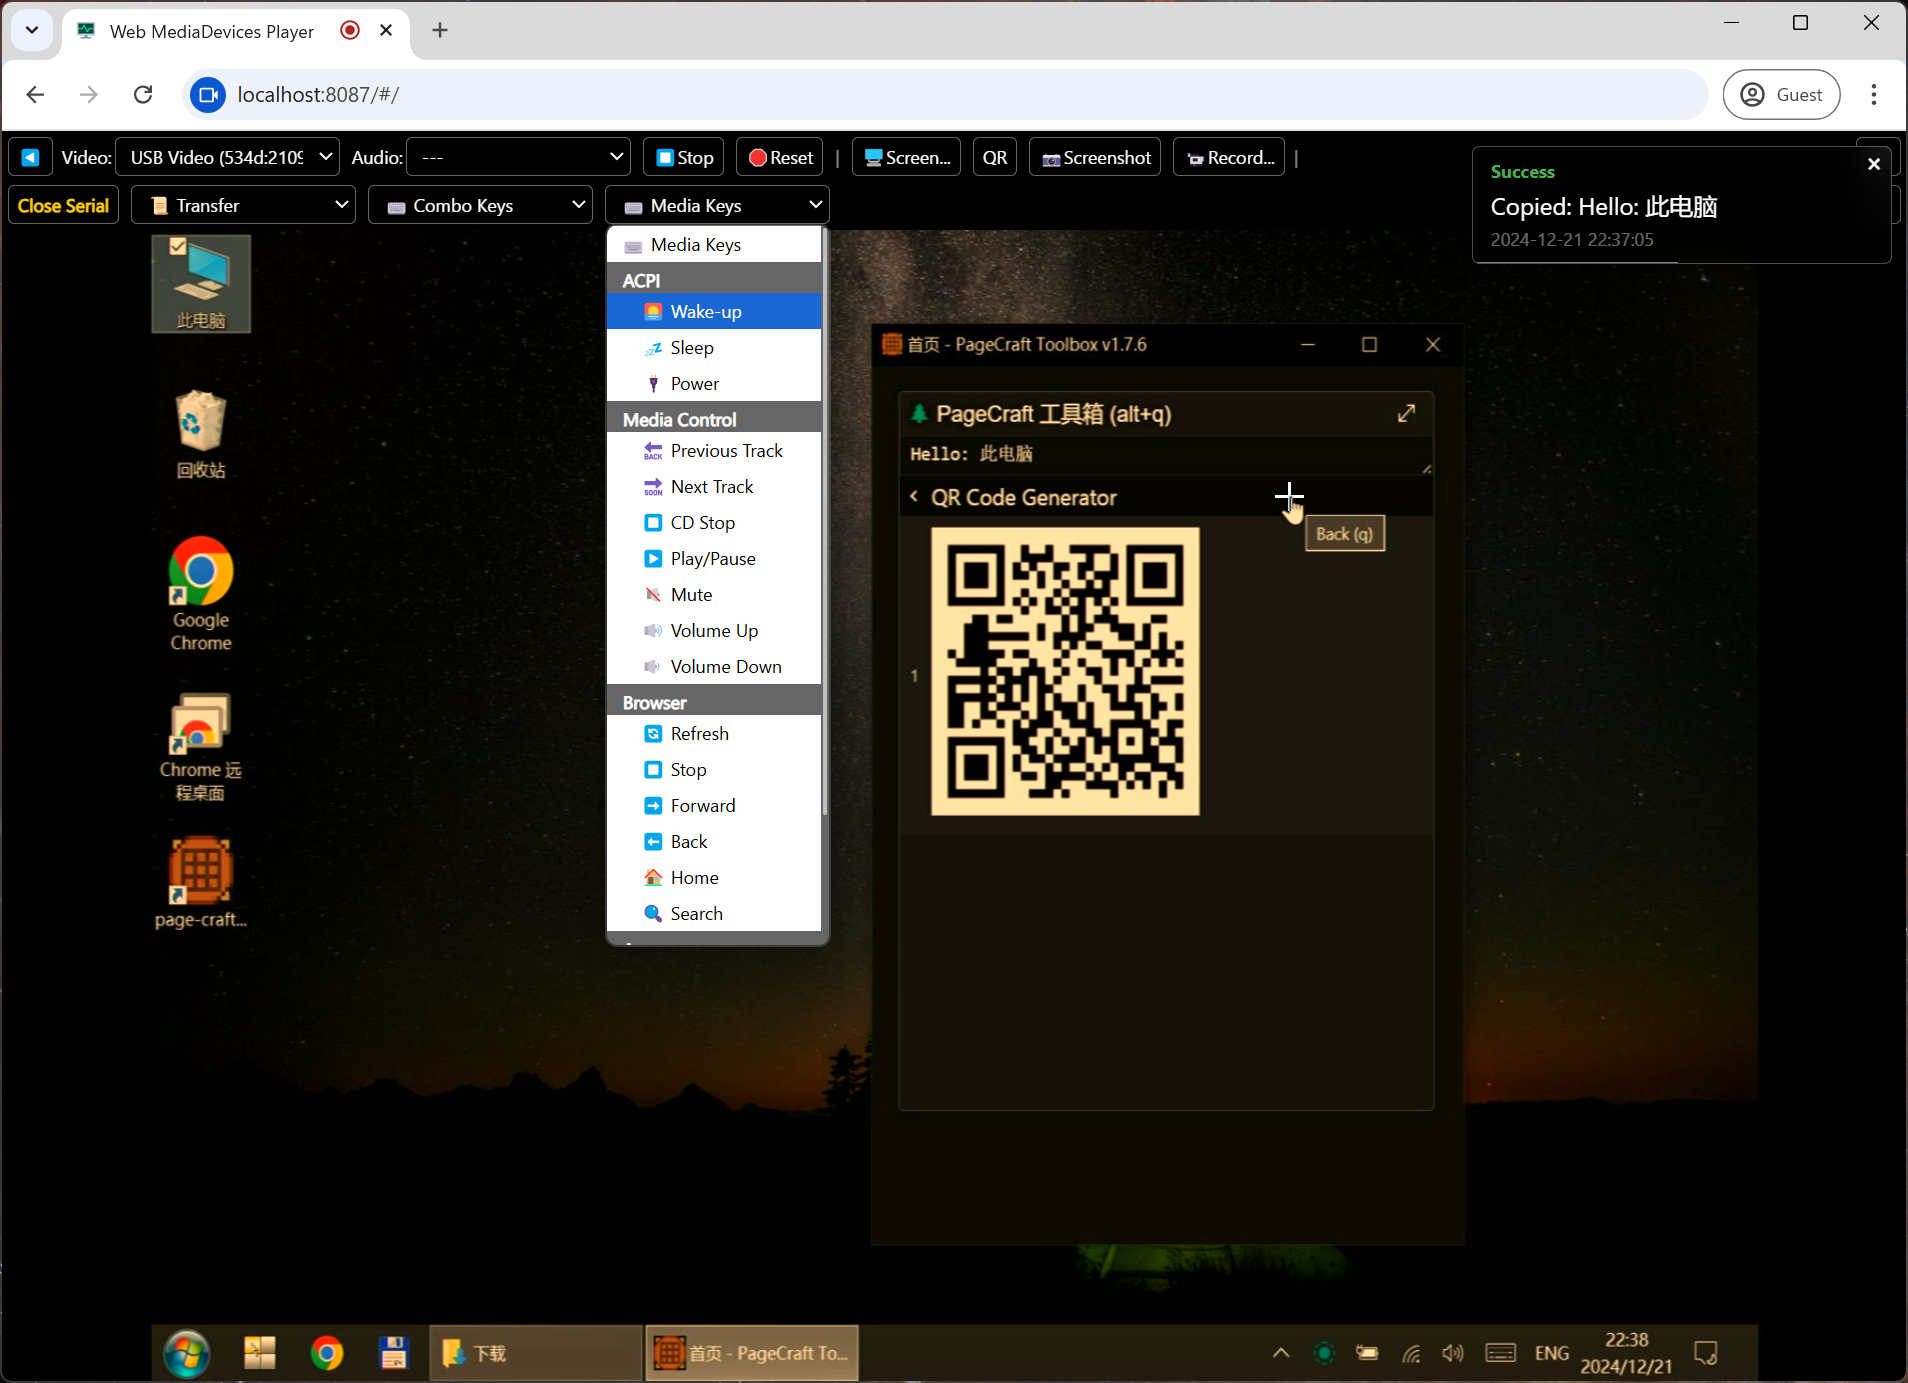Viewport: 1908px width, 1383px height.
Task: Click Google Chrome desktop shortcut
Action: point(201,594)
